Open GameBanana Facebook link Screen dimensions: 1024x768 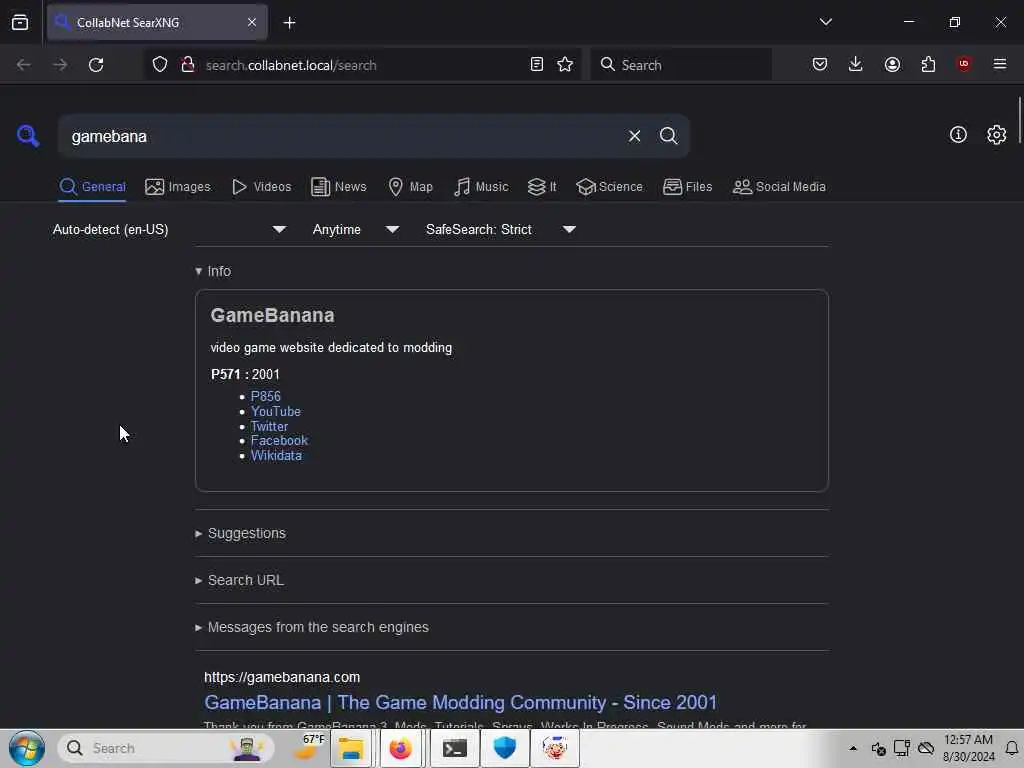tap(279, 441)
